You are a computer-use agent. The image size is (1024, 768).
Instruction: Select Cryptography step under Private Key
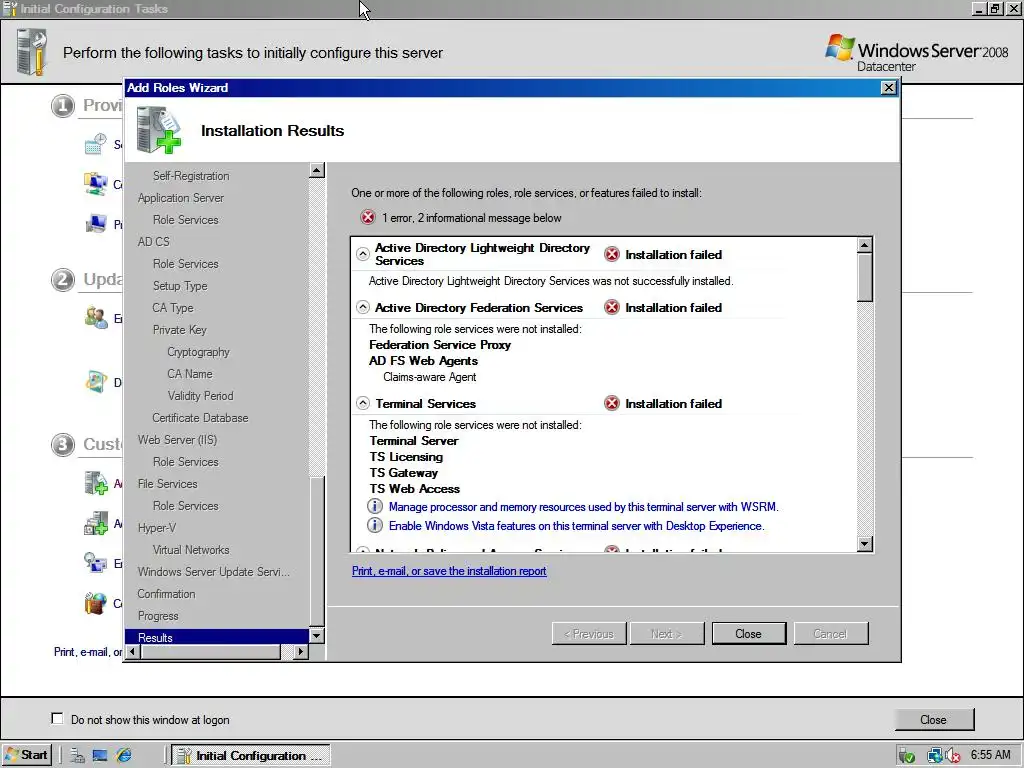tap(198, 351)
